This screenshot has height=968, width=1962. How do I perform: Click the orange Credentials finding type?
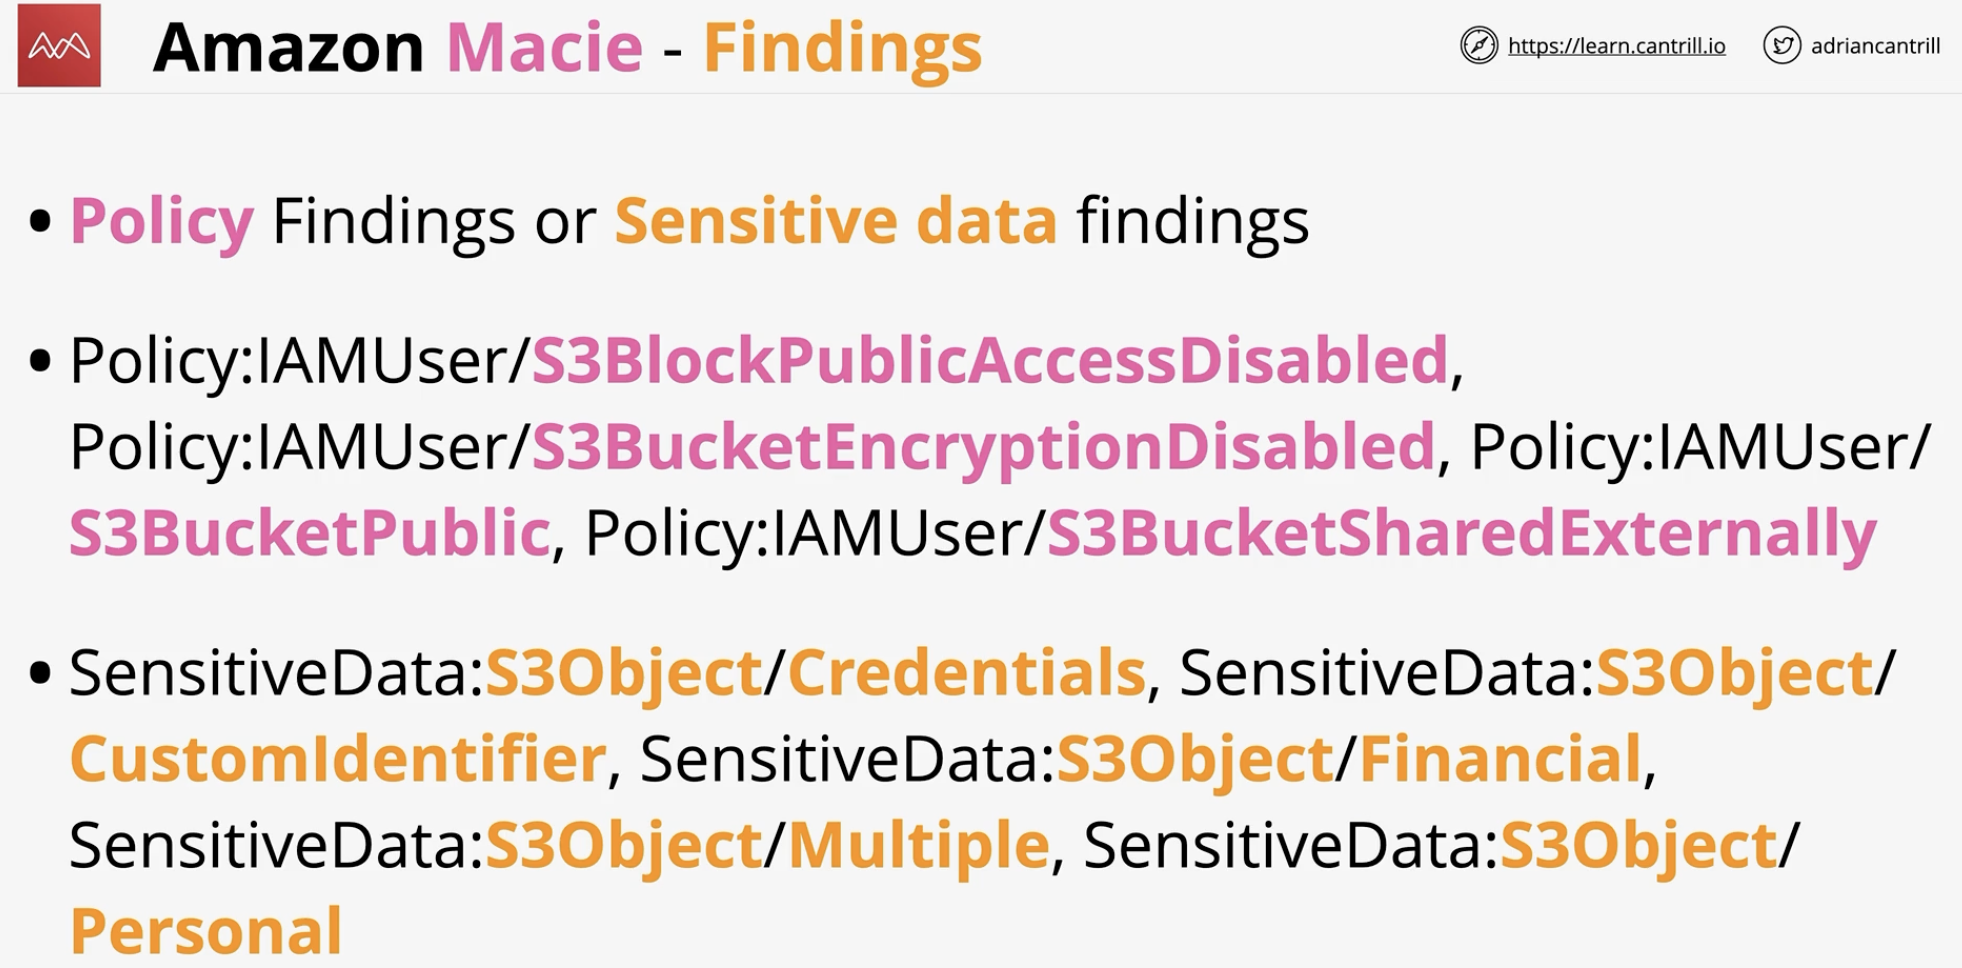coord(966,672)
